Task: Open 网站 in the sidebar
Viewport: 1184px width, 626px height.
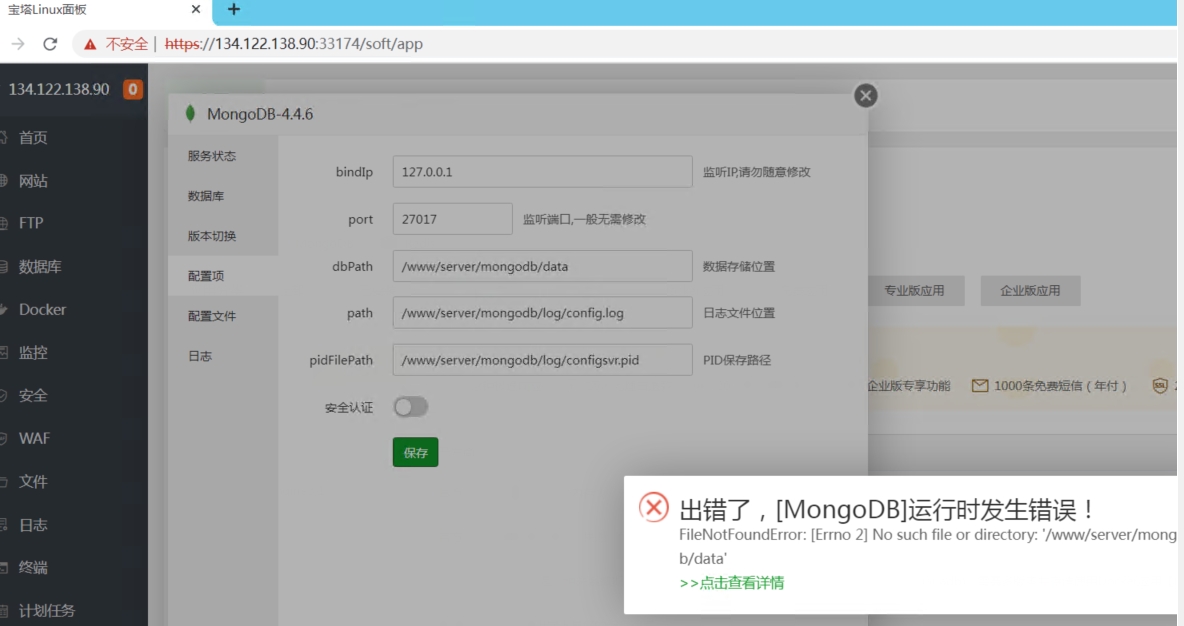Action: 32,180
